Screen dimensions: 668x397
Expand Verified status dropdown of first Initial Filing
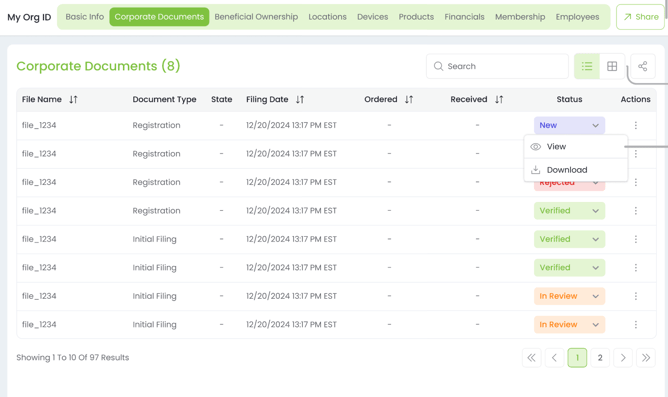569,239
